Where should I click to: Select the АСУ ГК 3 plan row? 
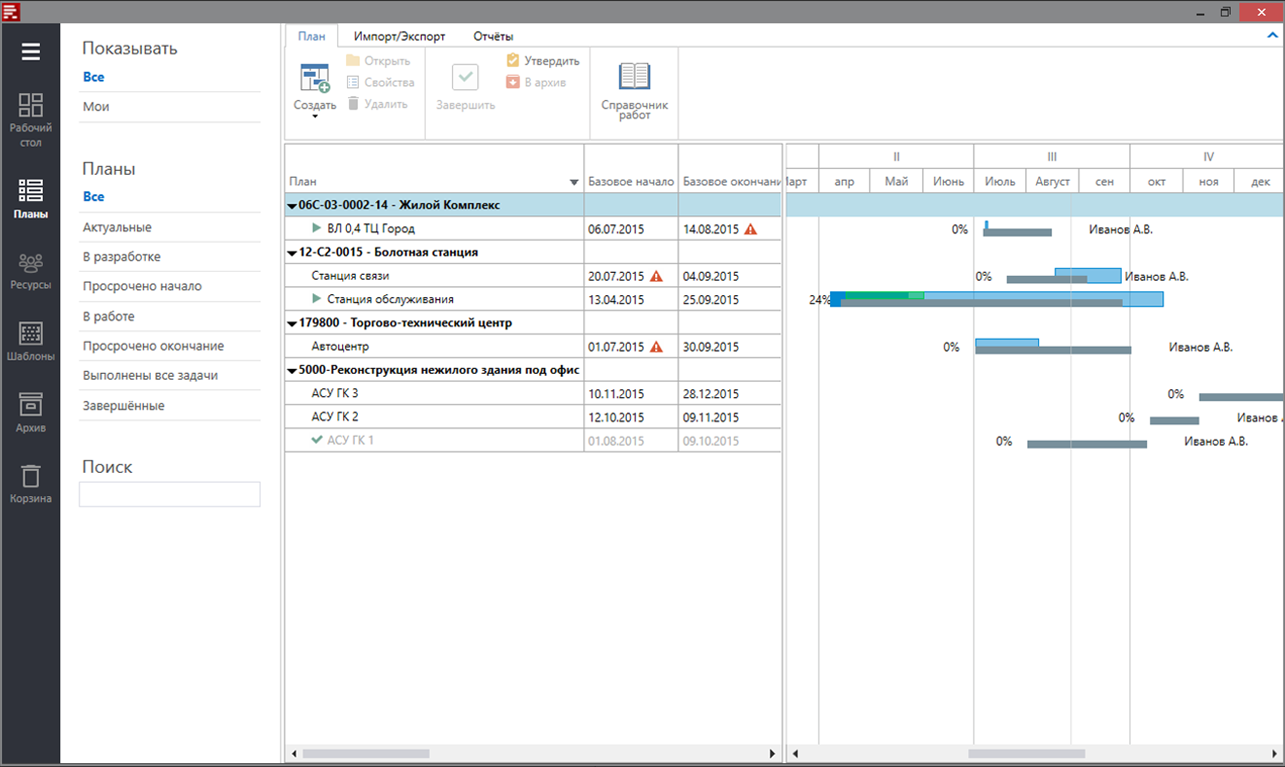point(533,393)
